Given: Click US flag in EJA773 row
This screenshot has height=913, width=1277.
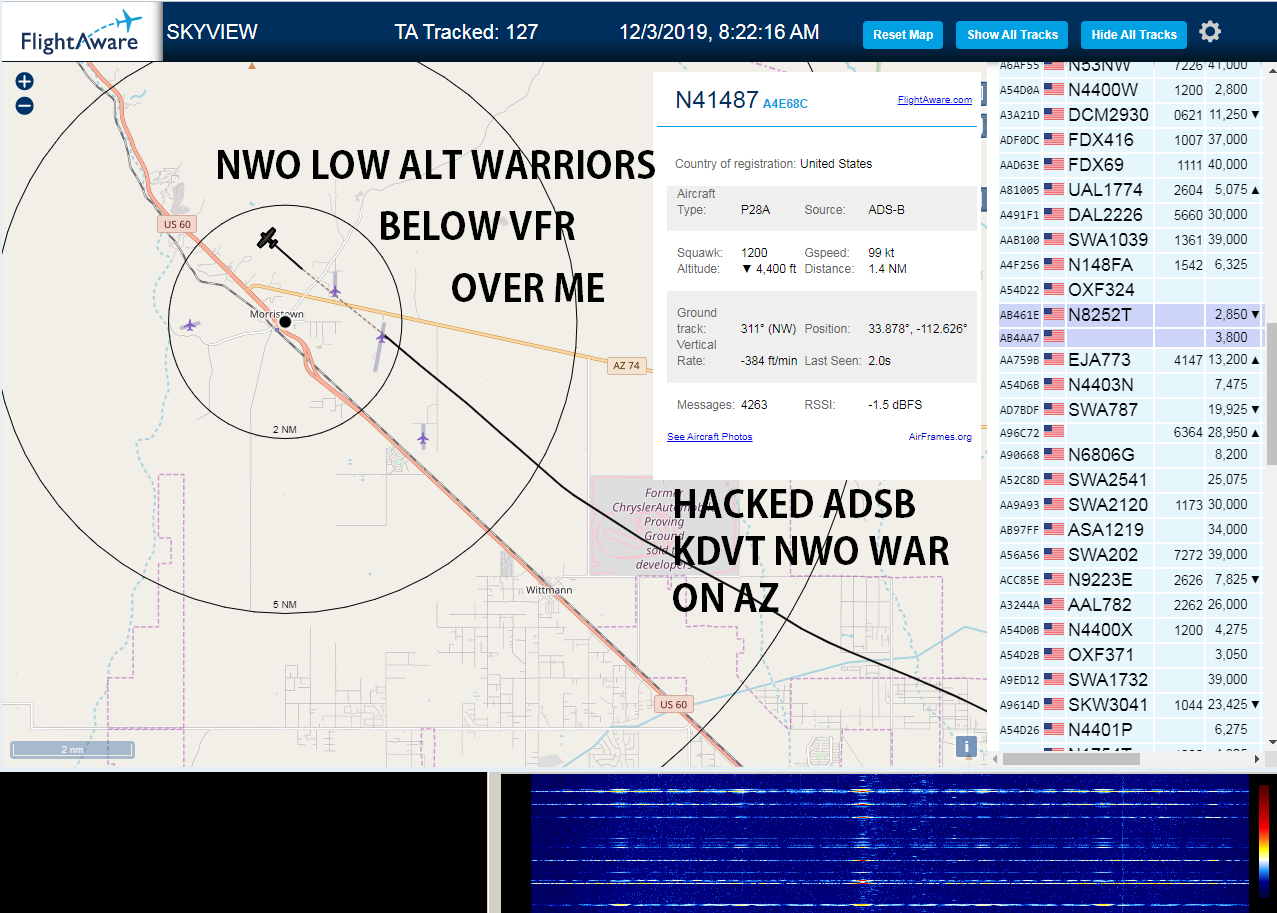Looking at the screenshot, I should click(x=1054, y=360).
